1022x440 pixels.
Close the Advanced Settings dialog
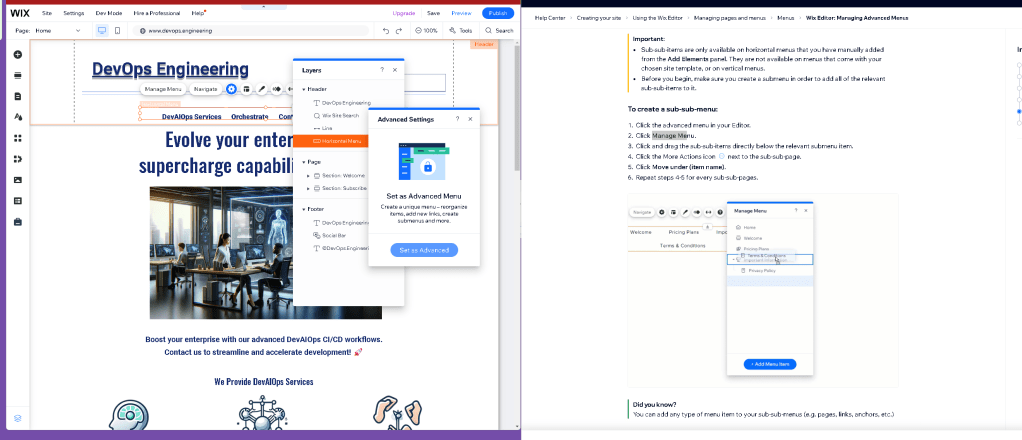[470, 119]
